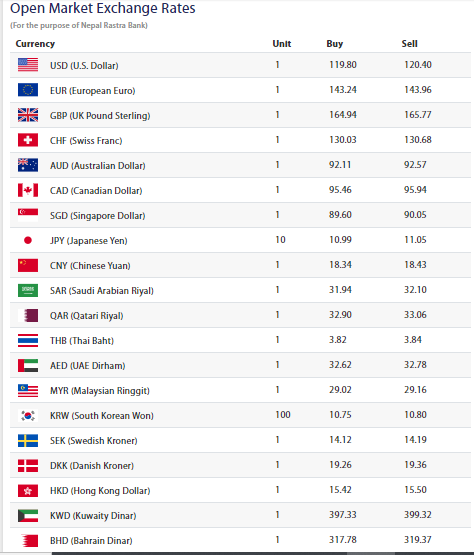Click the South Korean flag icon

pos(28,415)
